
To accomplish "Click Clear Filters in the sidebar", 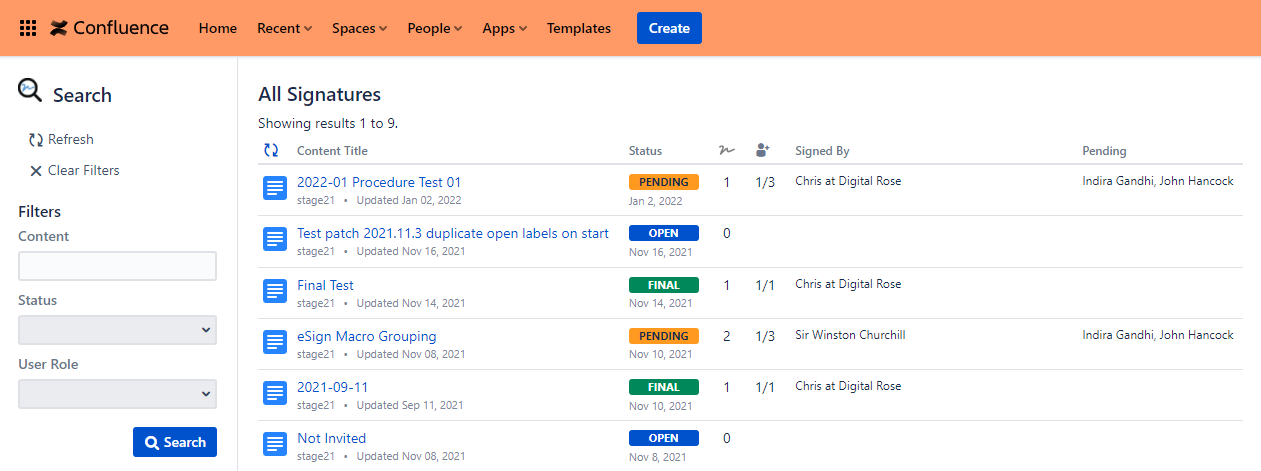I will (74, 171).
